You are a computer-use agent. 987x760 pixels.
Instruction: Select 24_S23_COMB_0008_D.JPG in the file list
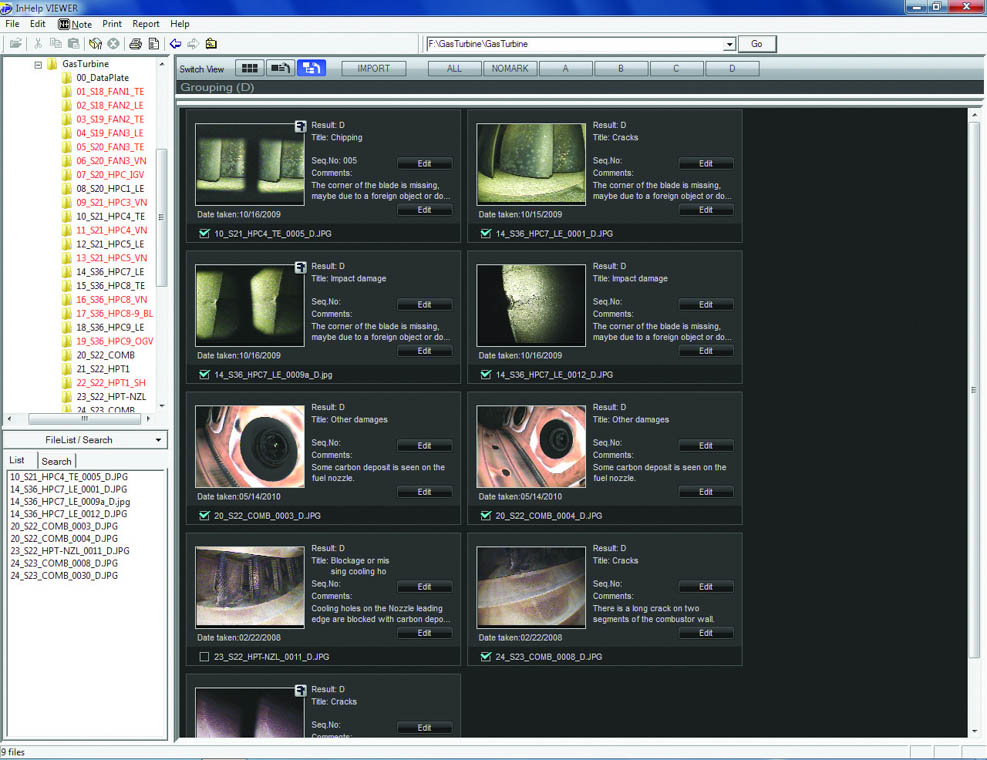click(x=64, y=564)
